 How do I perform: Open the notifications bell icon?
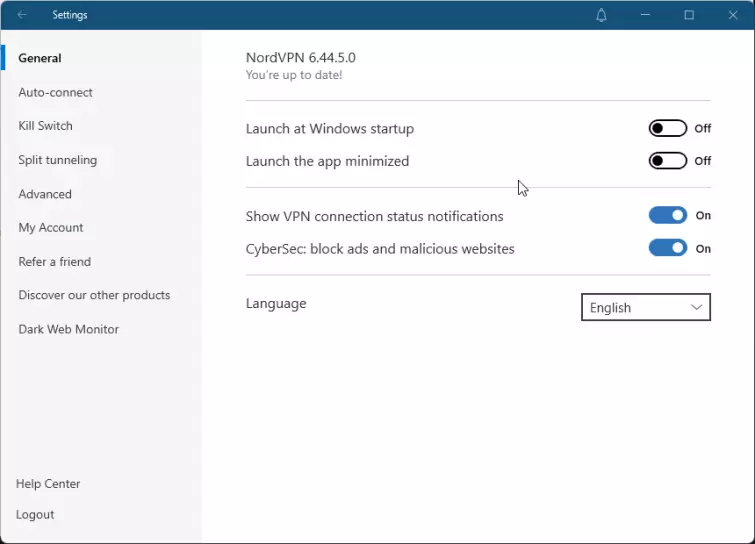click(x=601, y=15)
